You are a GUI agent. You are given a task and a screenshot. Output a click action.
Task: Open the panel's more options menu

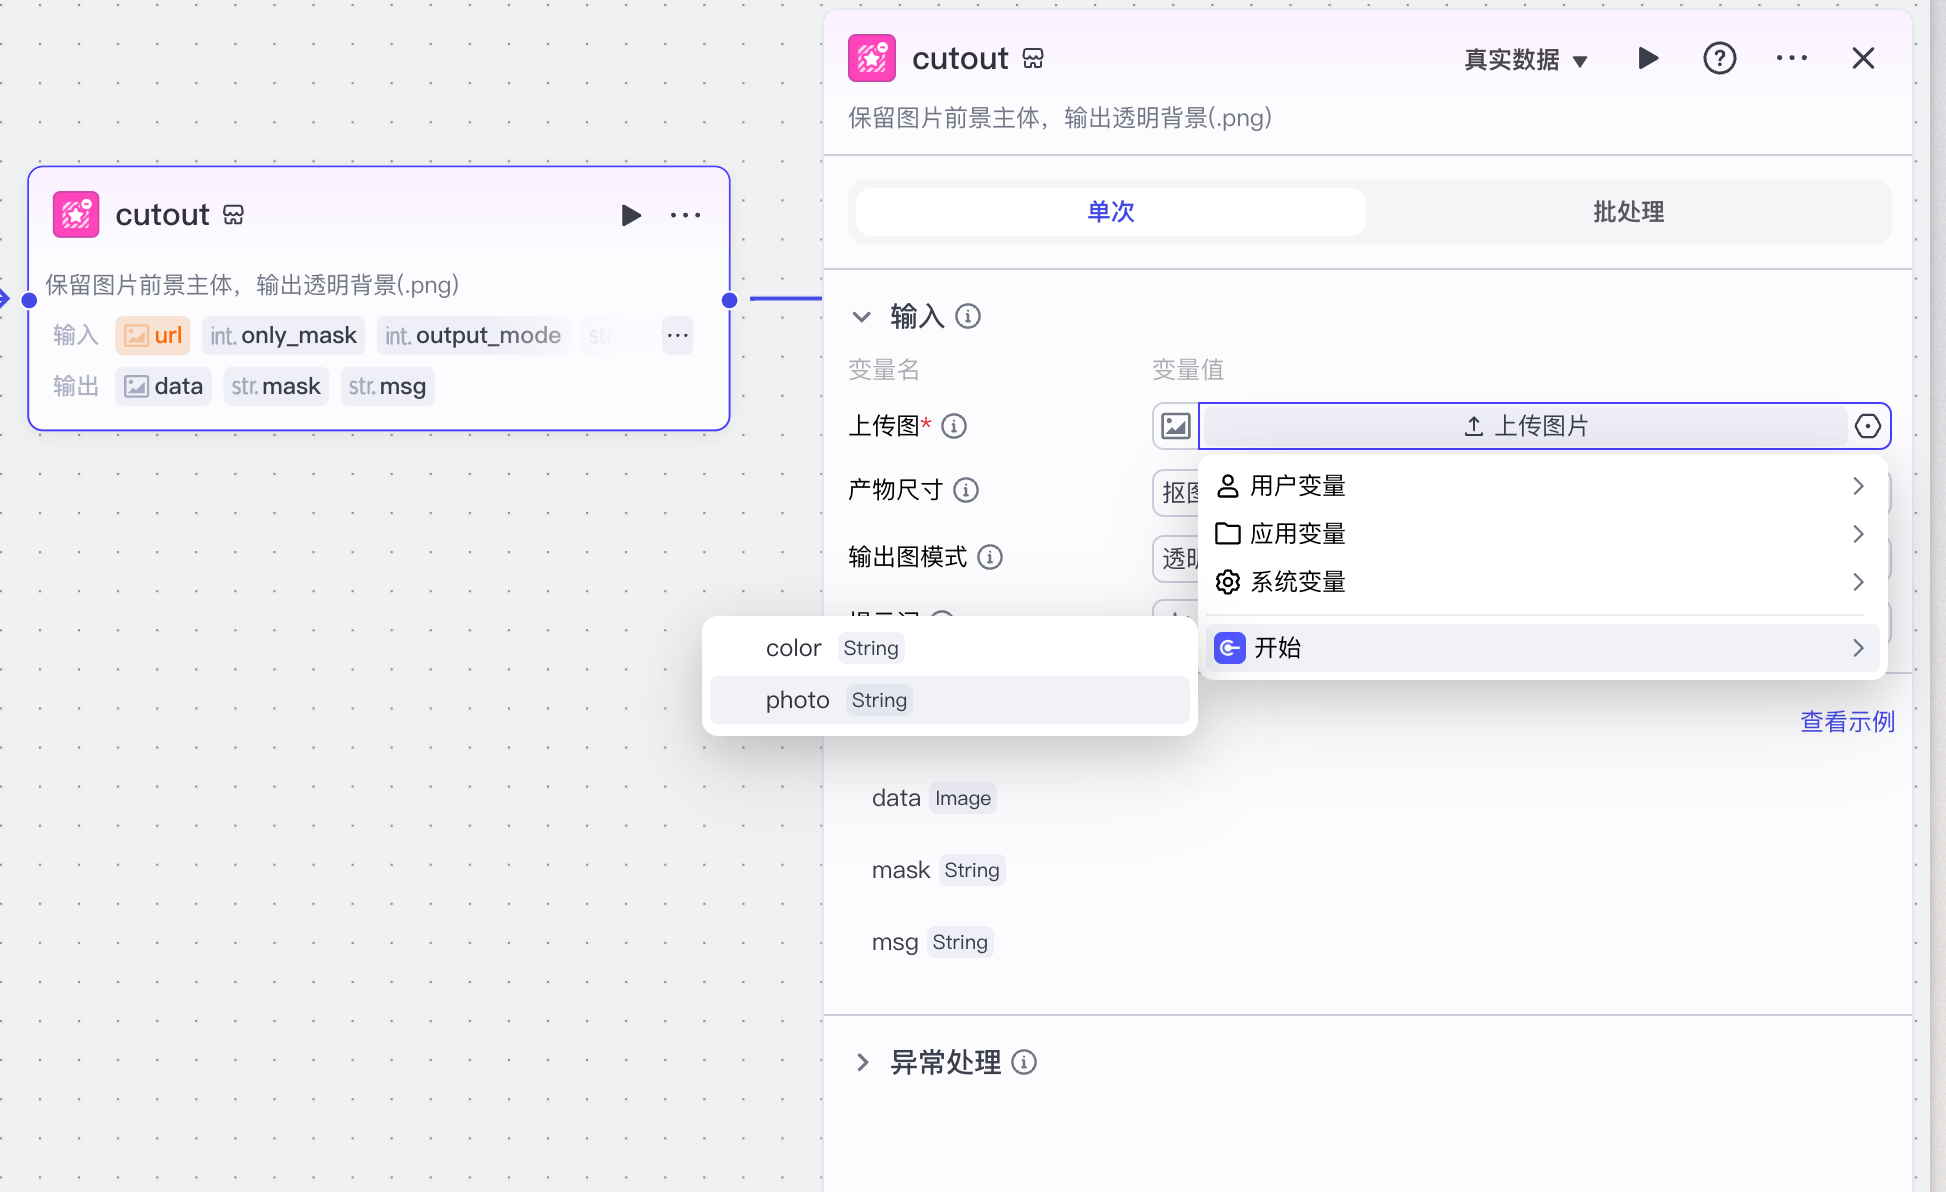coord(1791,59)
